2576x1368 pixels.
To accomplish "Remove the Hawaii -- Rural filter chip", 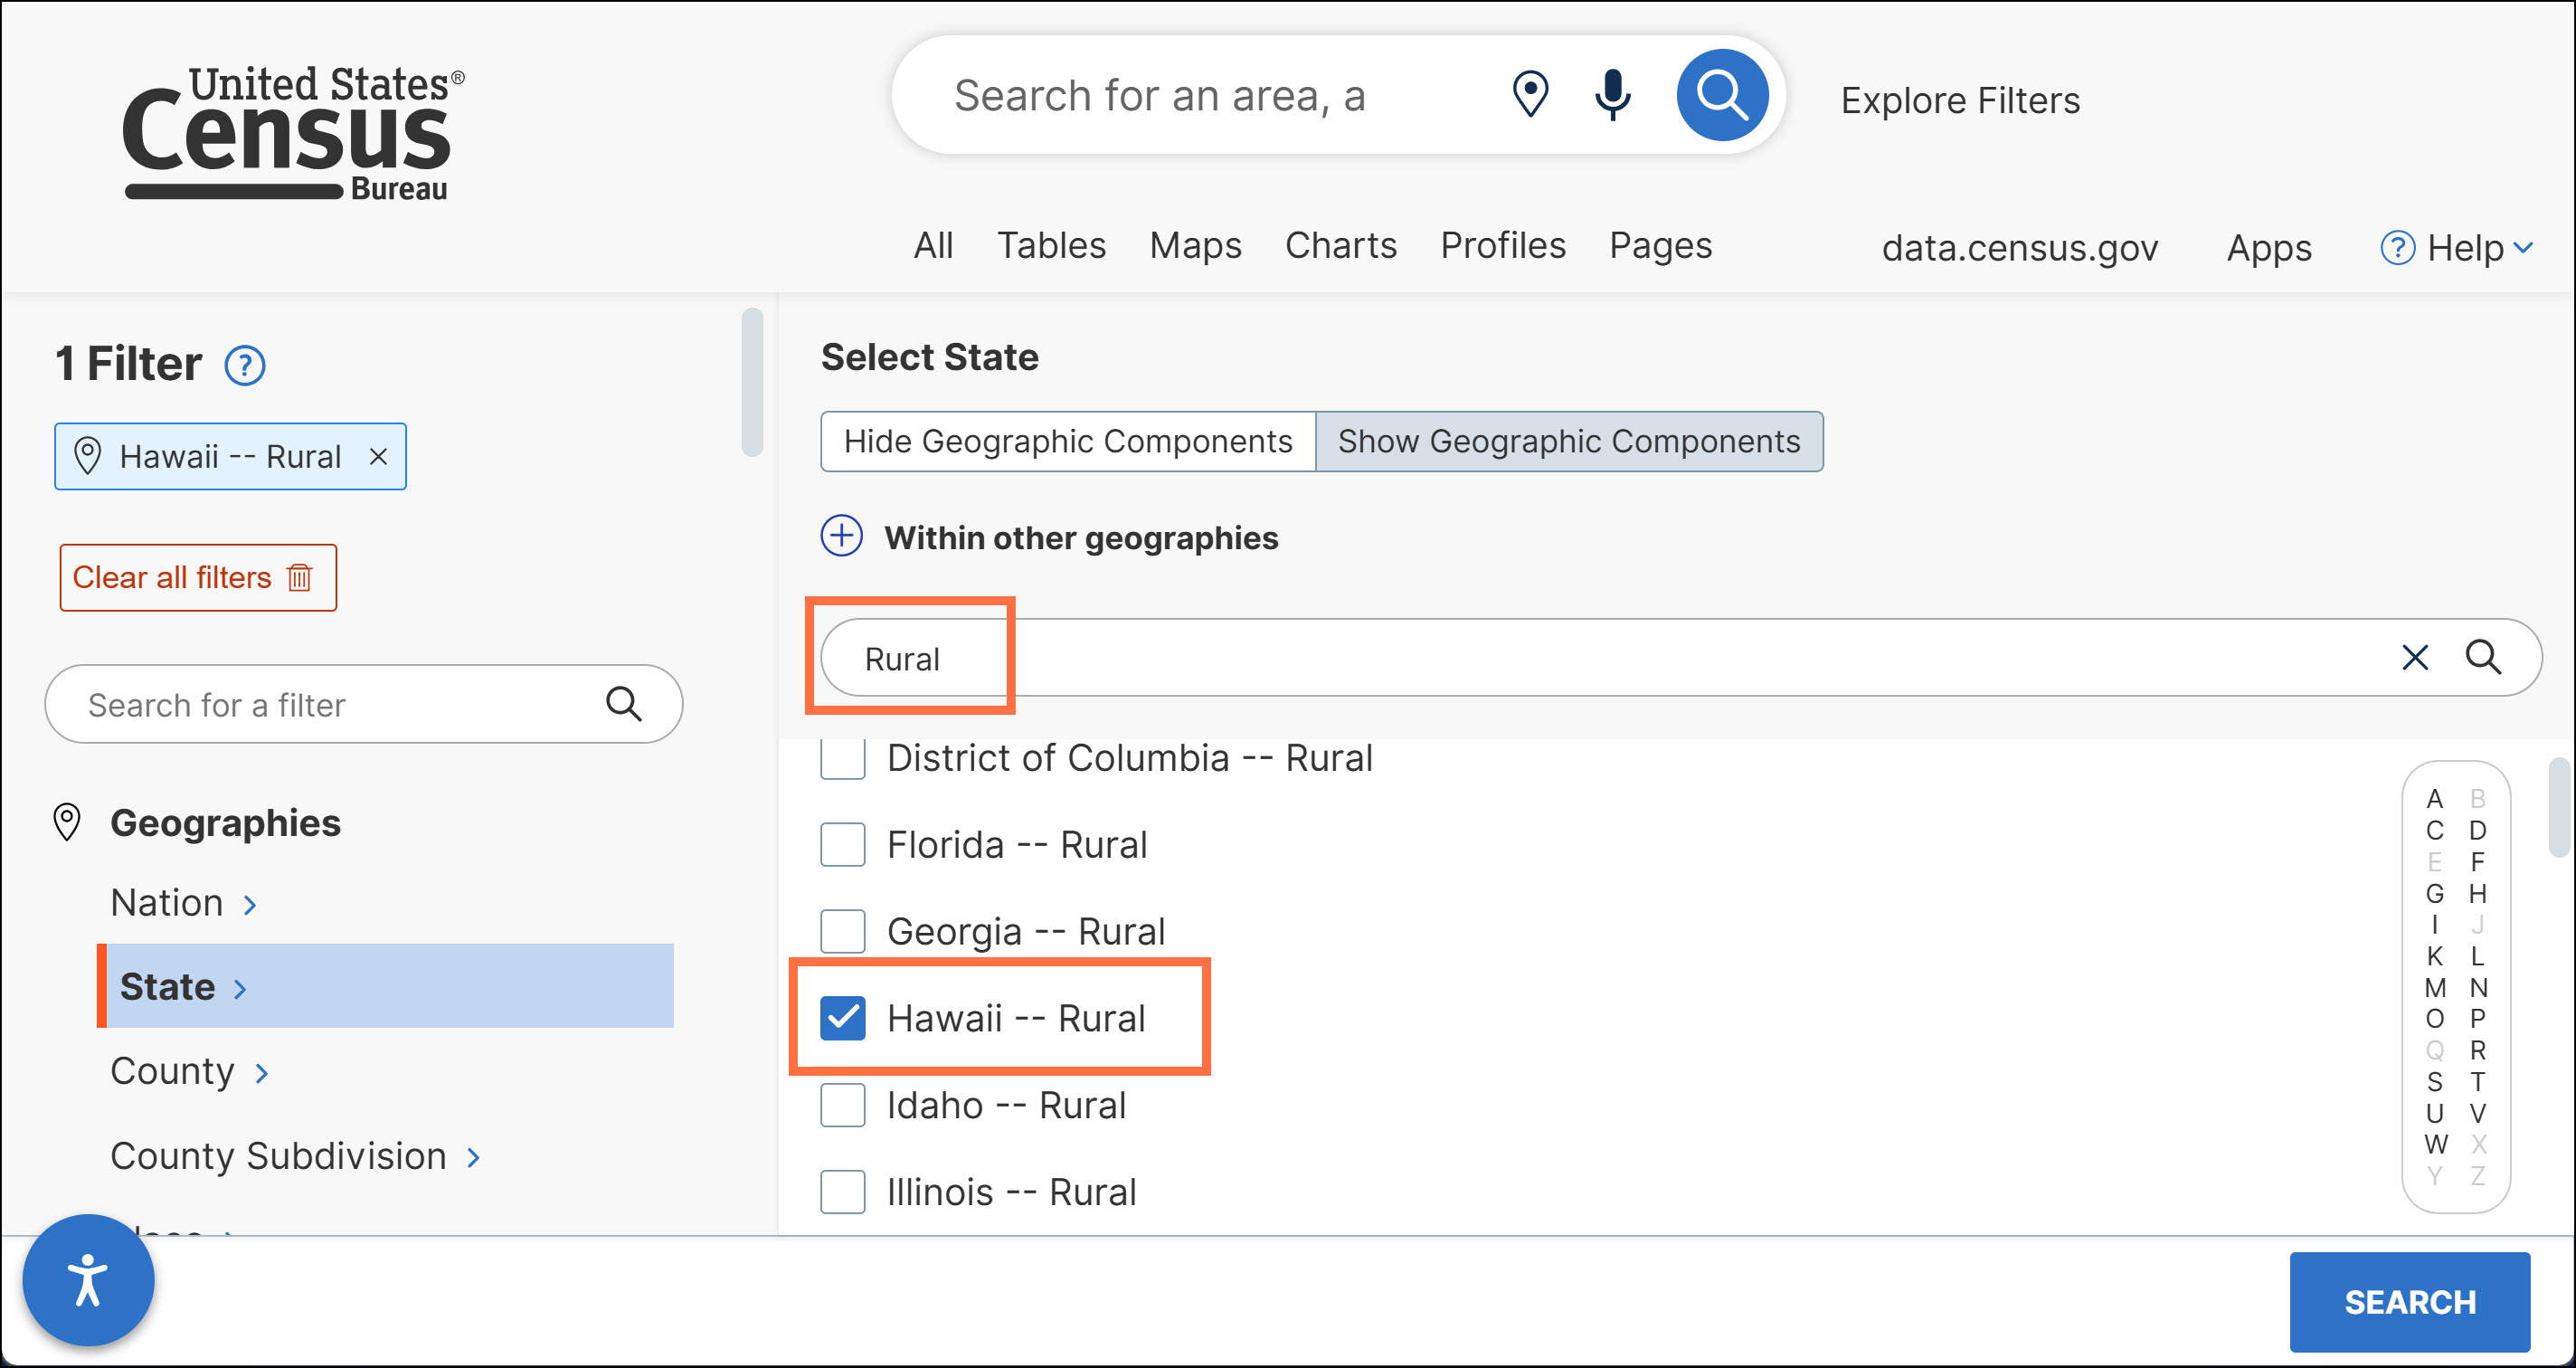I will click(378, 457).
